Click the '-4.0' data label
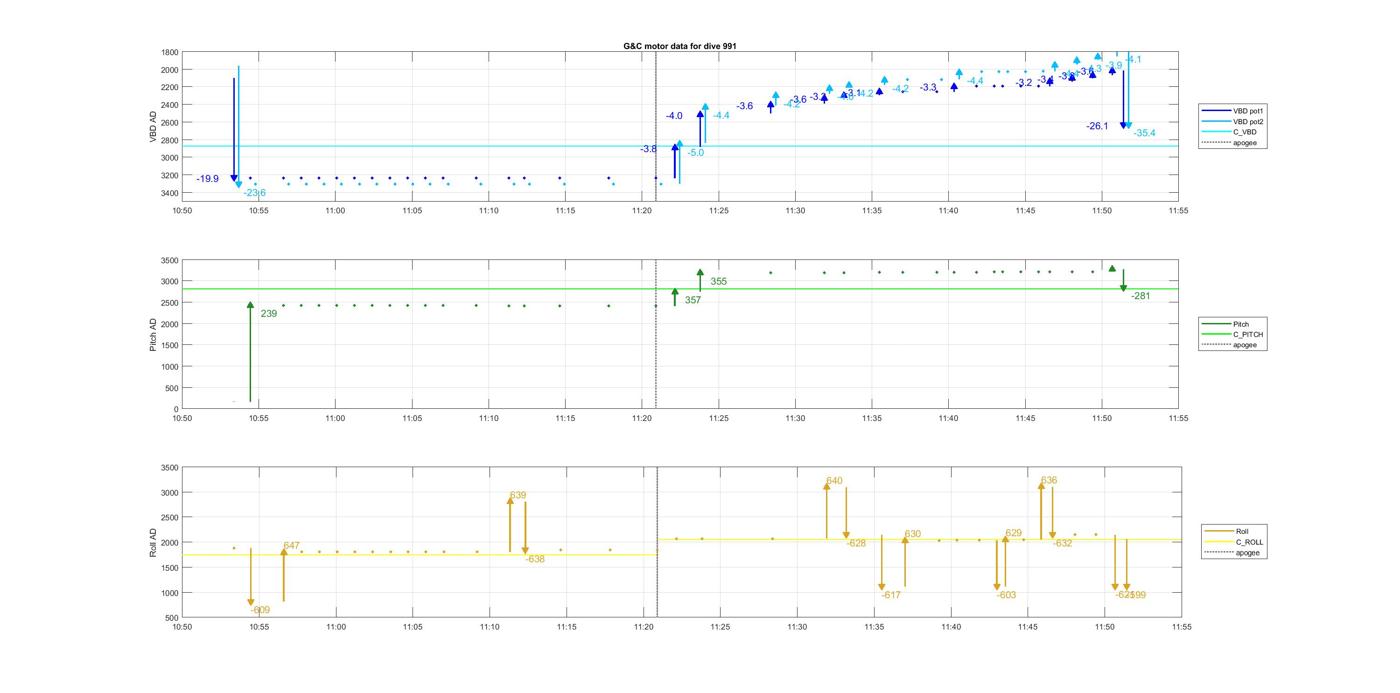 674,117
